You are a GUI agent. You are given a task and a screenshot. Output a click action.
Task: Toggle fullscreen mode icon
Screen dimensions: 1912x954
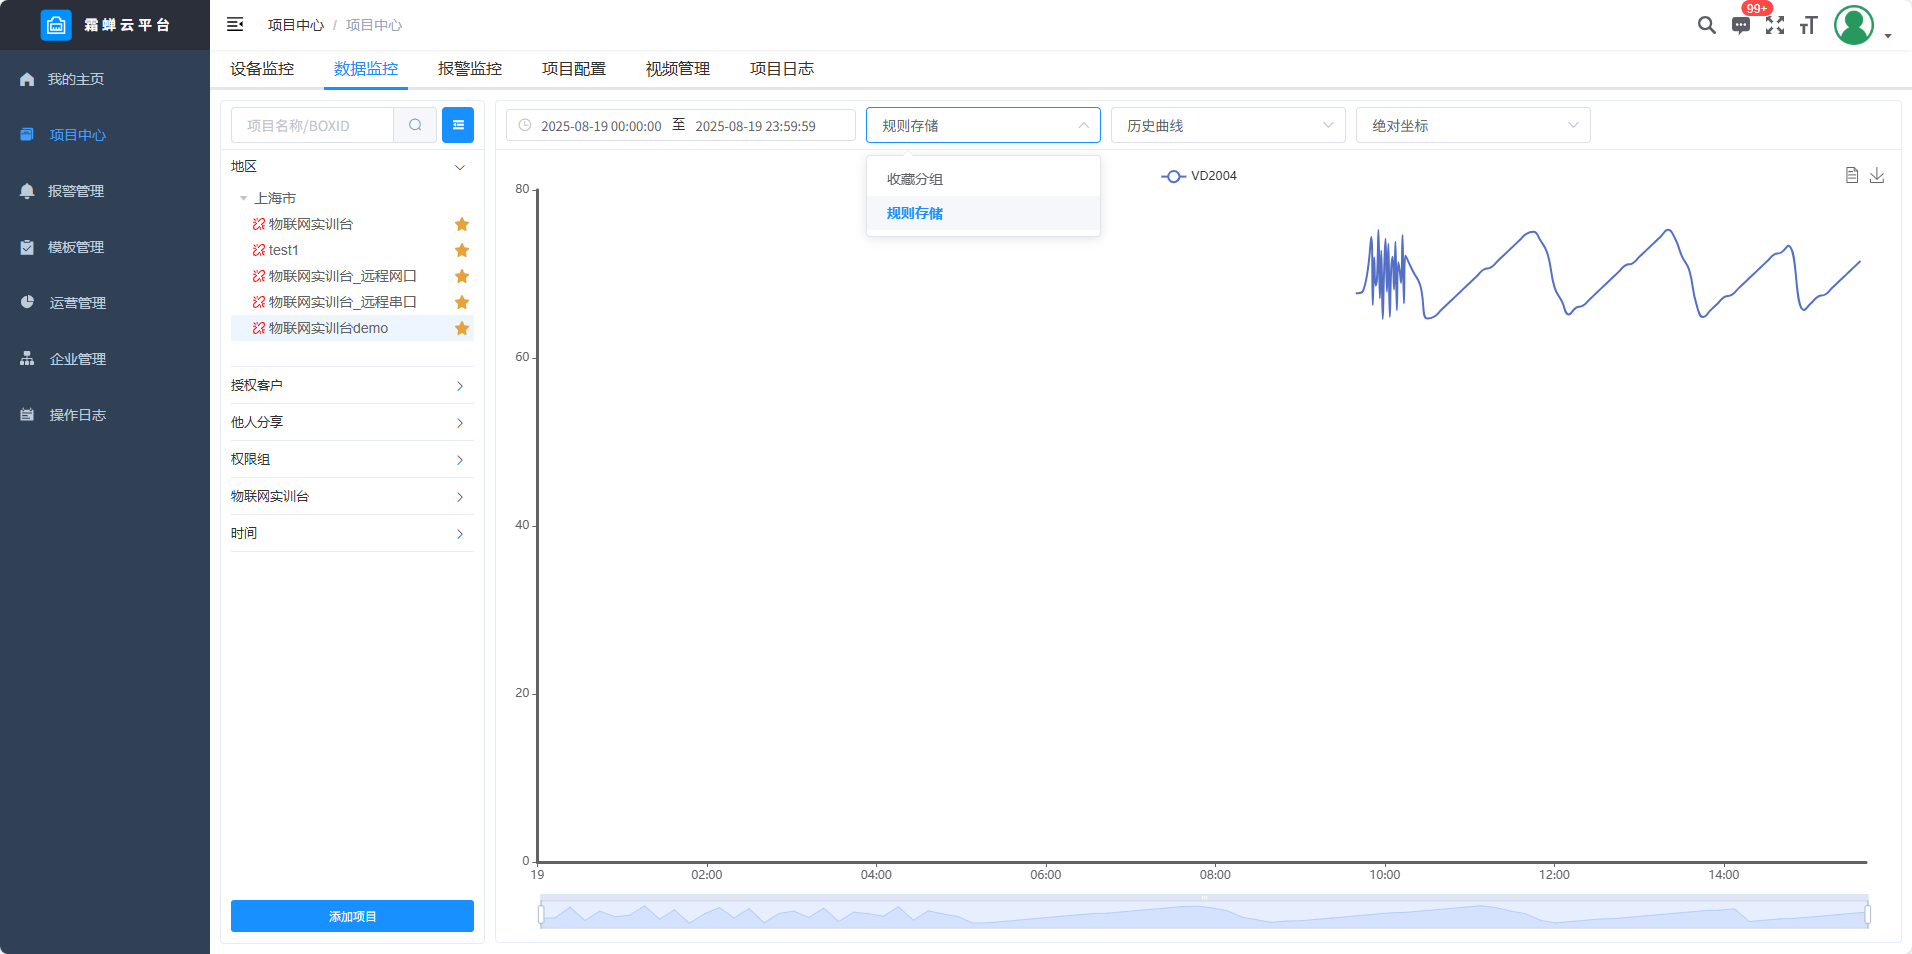click(1775, 25)
